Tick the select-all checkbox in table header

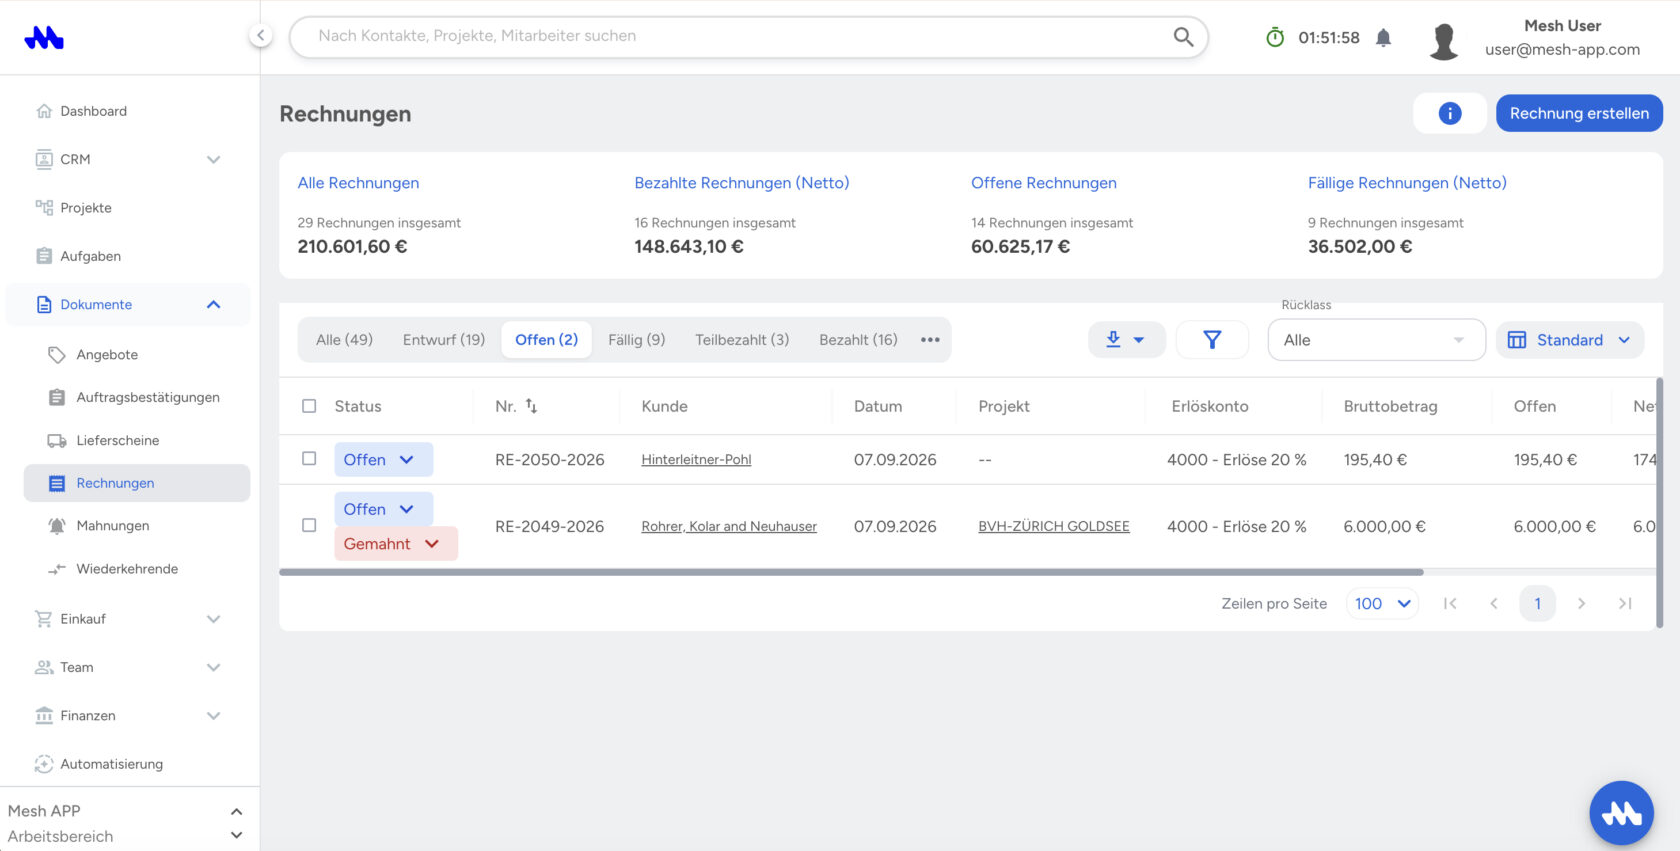[x=309, y=406]
